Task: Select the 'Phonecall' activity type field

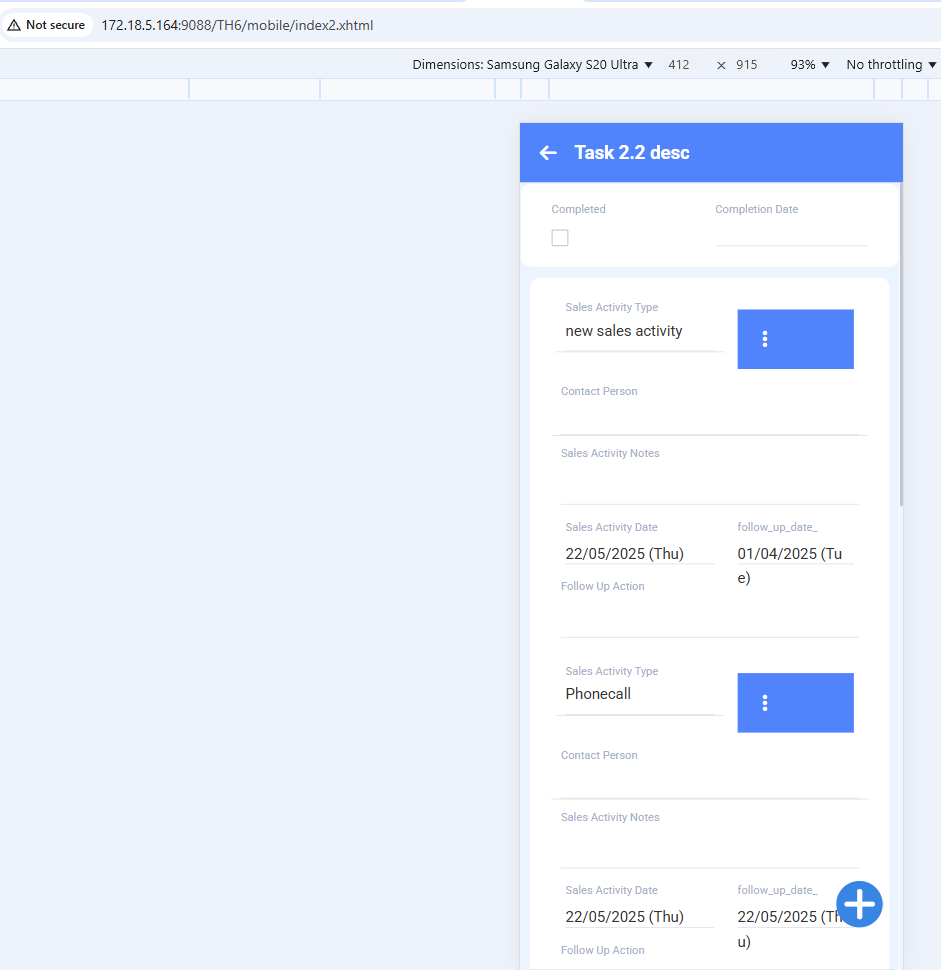Action: coord(640,694)
